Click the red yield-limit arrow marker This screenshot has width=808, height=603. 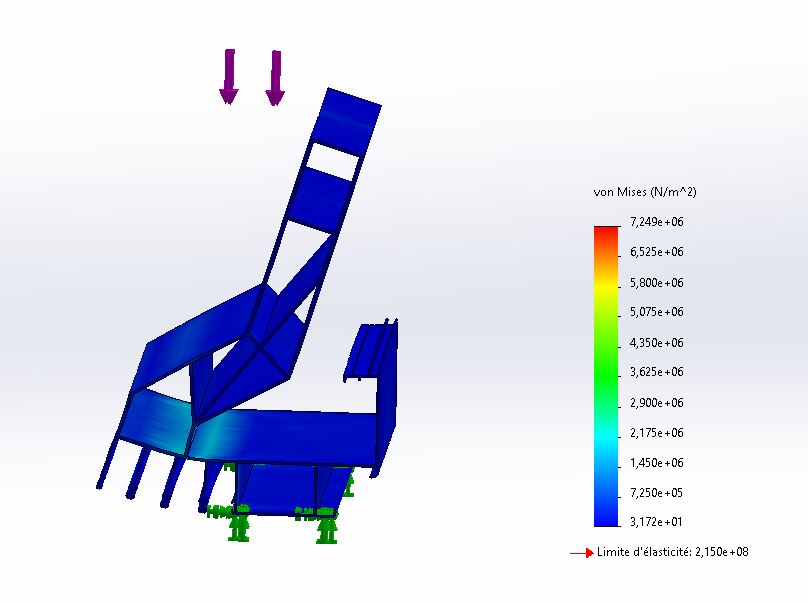582,553
